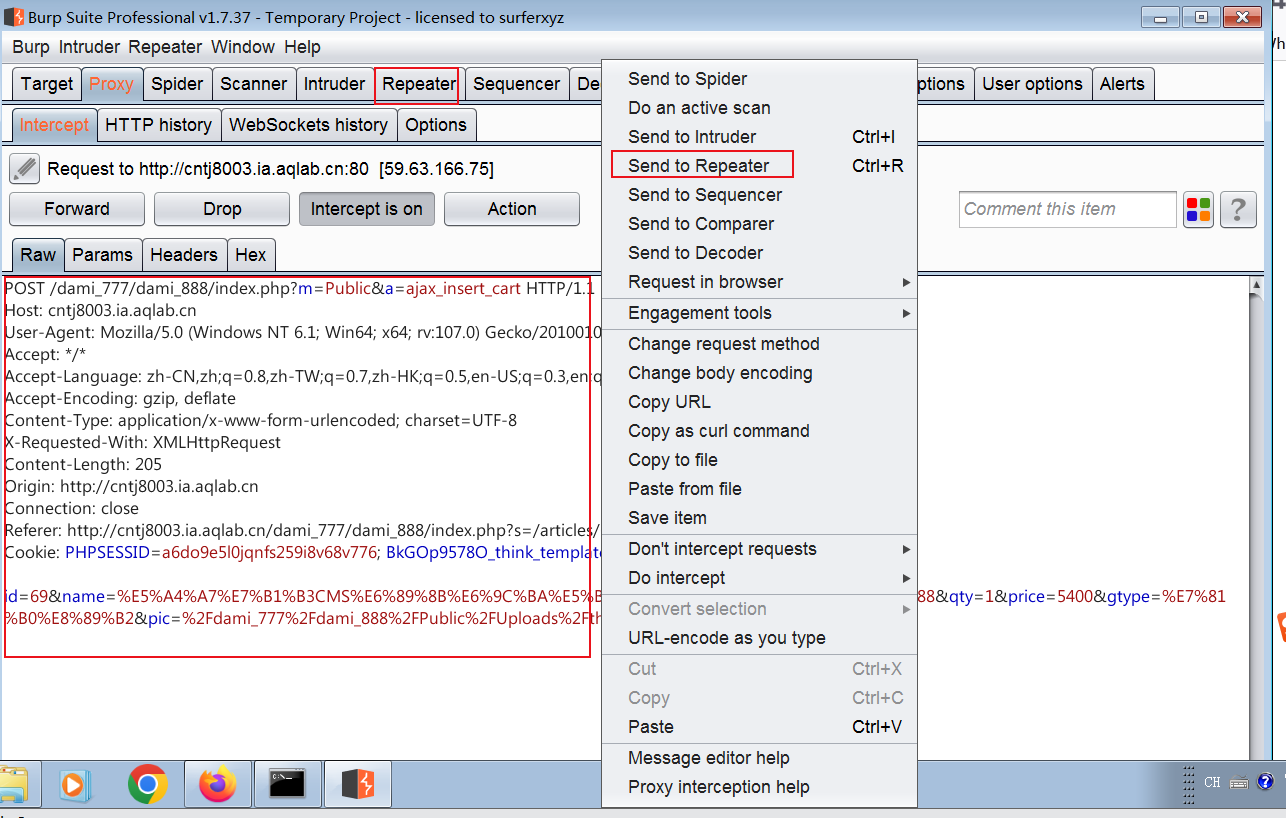Select Paste in context menu
The image size is (1286, 818).
point(759,727)
